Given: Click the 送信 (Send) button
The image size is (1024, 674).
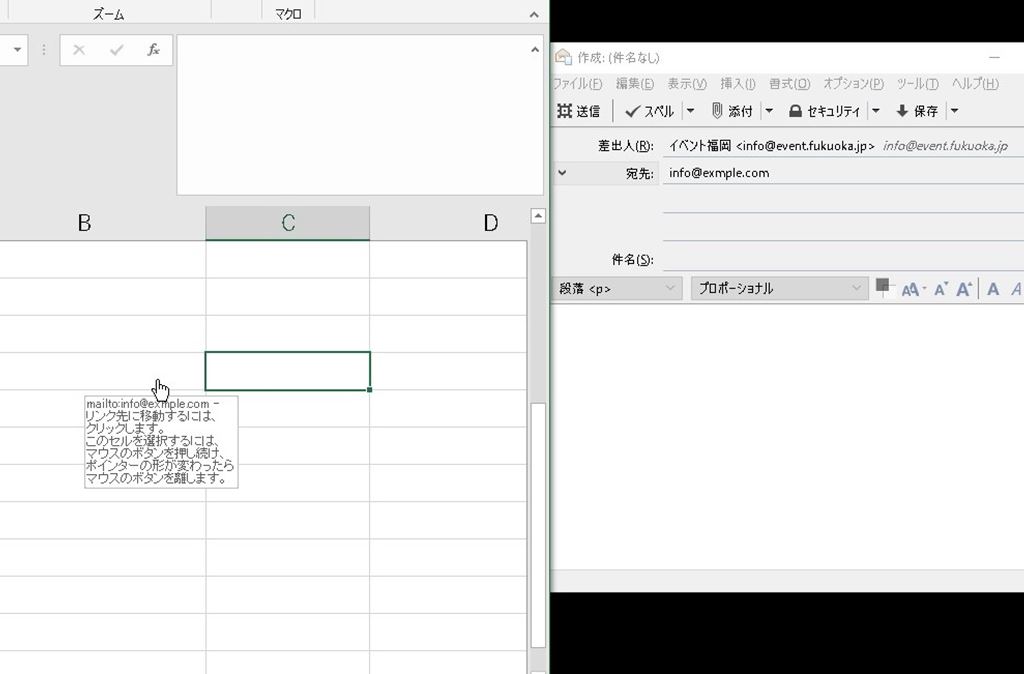Looking at the screenshot, I should pyautogui.click(x=578, y=111).
